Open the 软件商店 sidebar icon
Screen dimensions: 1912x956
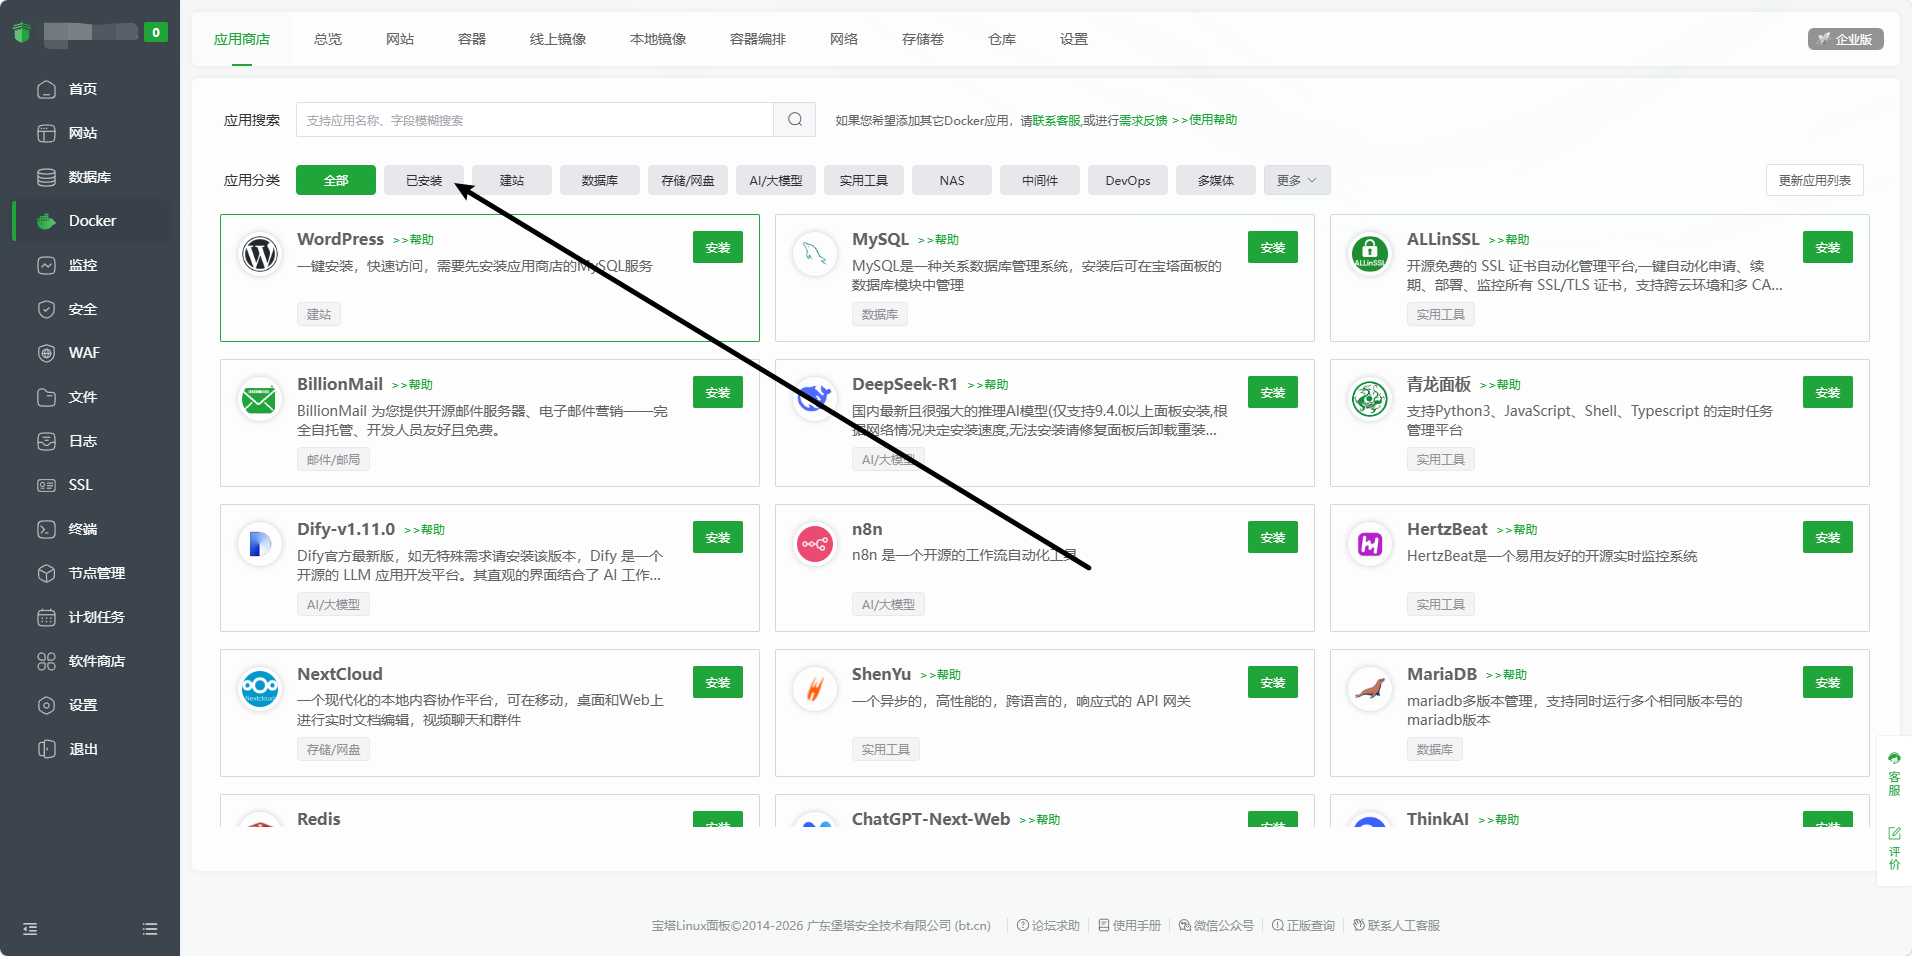[x=46, y=661]
